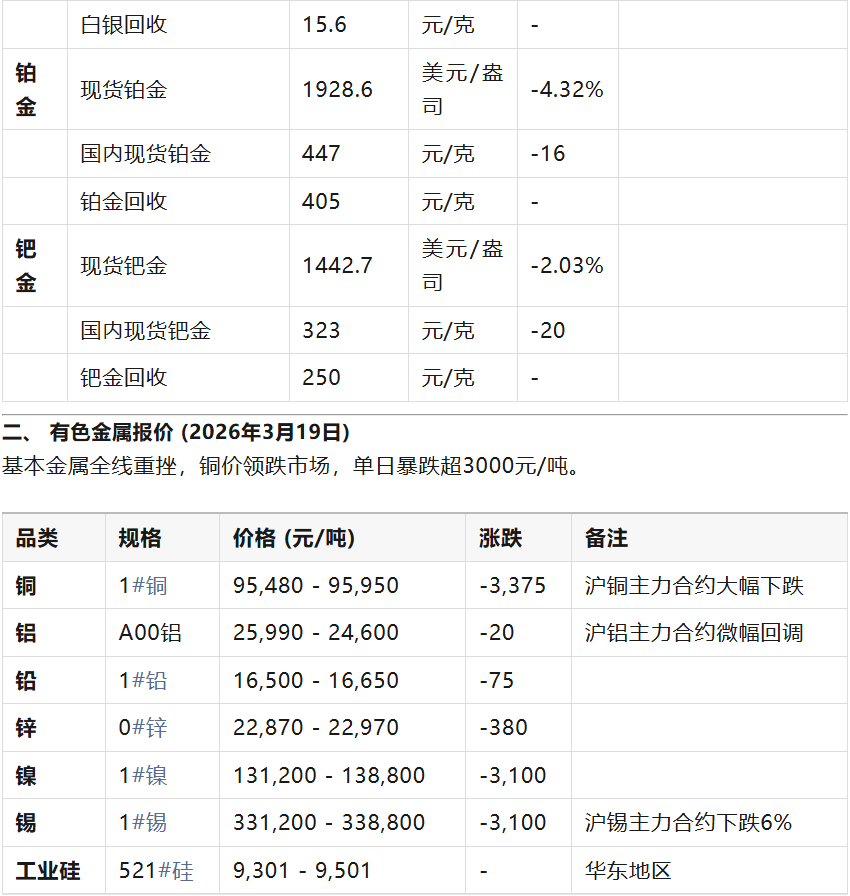Click the 价格 (元/吨) column header
Screen dimensions: 850x896
pos(293,538)
